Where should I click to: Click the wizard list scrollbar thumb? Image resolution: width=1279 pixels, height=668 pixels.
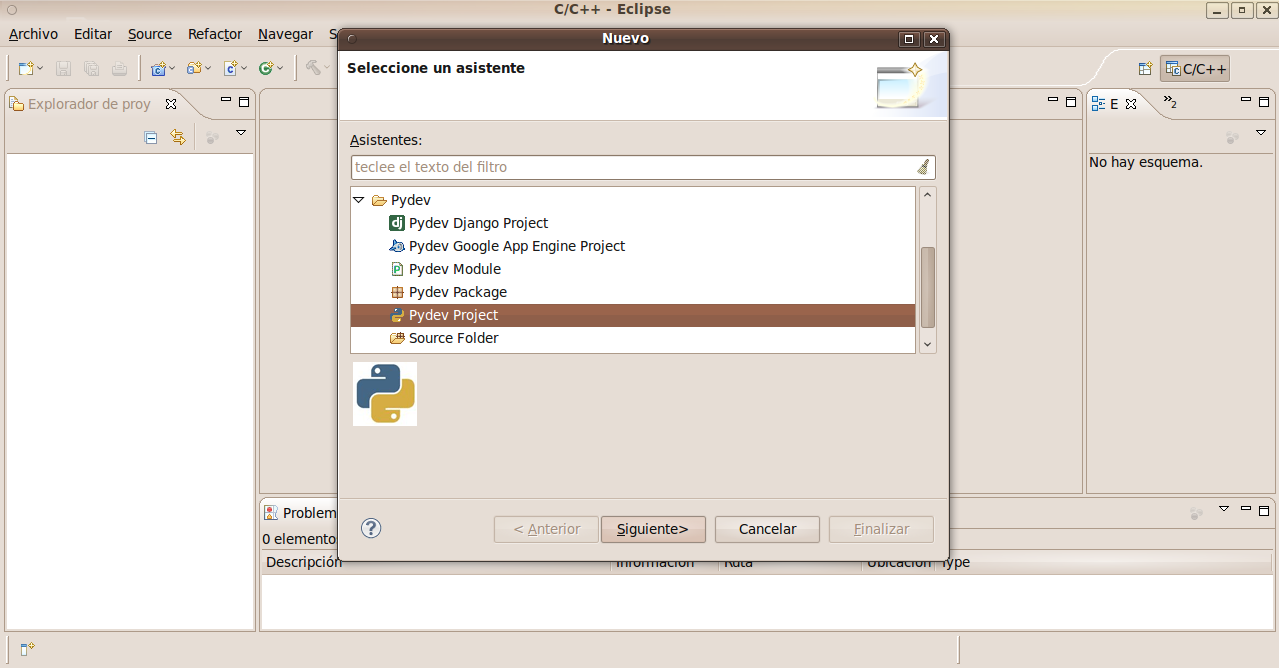pos(928,287)
